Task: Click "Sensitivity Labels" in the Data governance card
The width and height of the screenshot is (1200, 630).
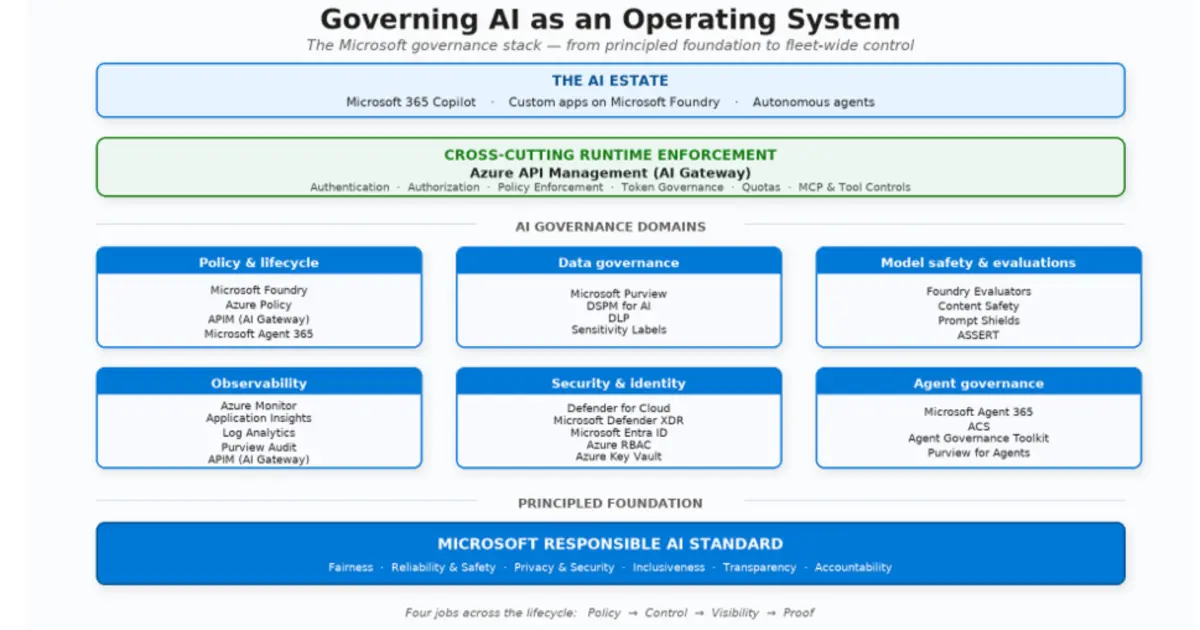Action: [x=619, y=330]
